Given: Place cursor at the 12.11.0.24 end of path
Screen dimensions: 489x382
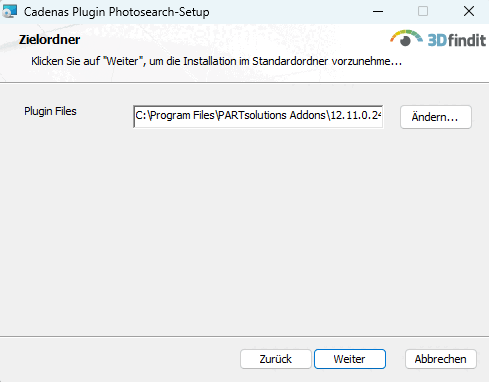Looking at the screenshot, I should tap(355, 115).
